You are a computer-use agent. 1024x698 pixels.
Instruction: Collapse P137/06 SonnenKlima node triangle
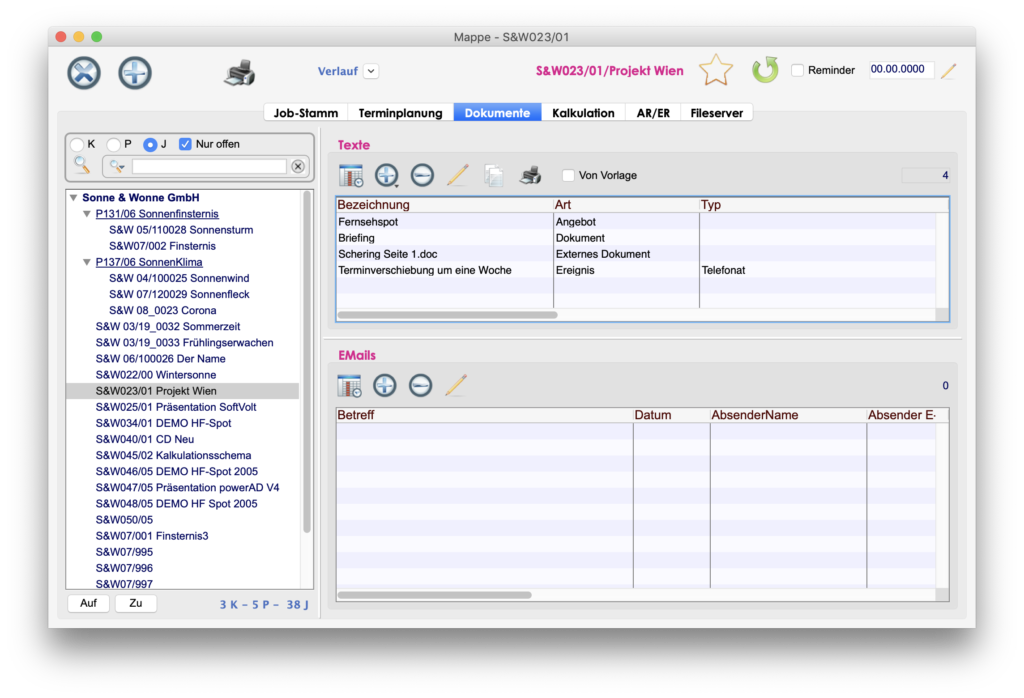(87, 262)
